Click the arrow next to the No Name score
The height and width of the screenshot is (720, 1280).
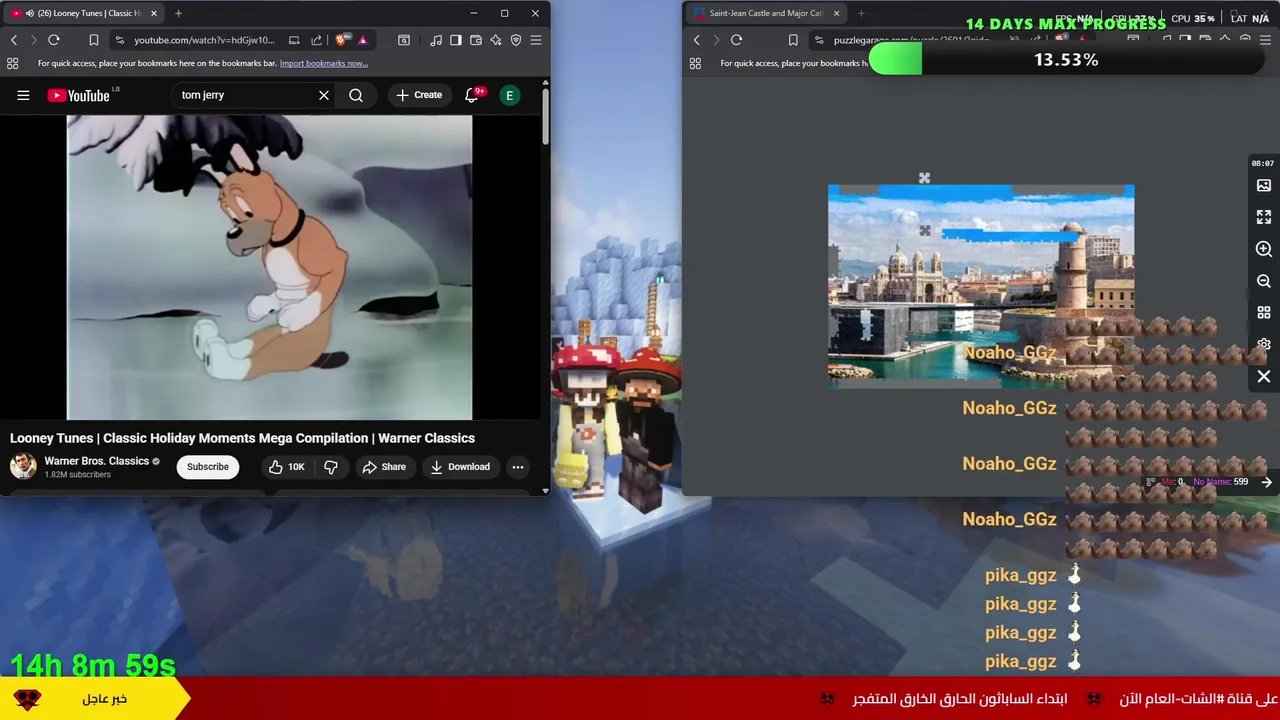tap(1267, 482)
